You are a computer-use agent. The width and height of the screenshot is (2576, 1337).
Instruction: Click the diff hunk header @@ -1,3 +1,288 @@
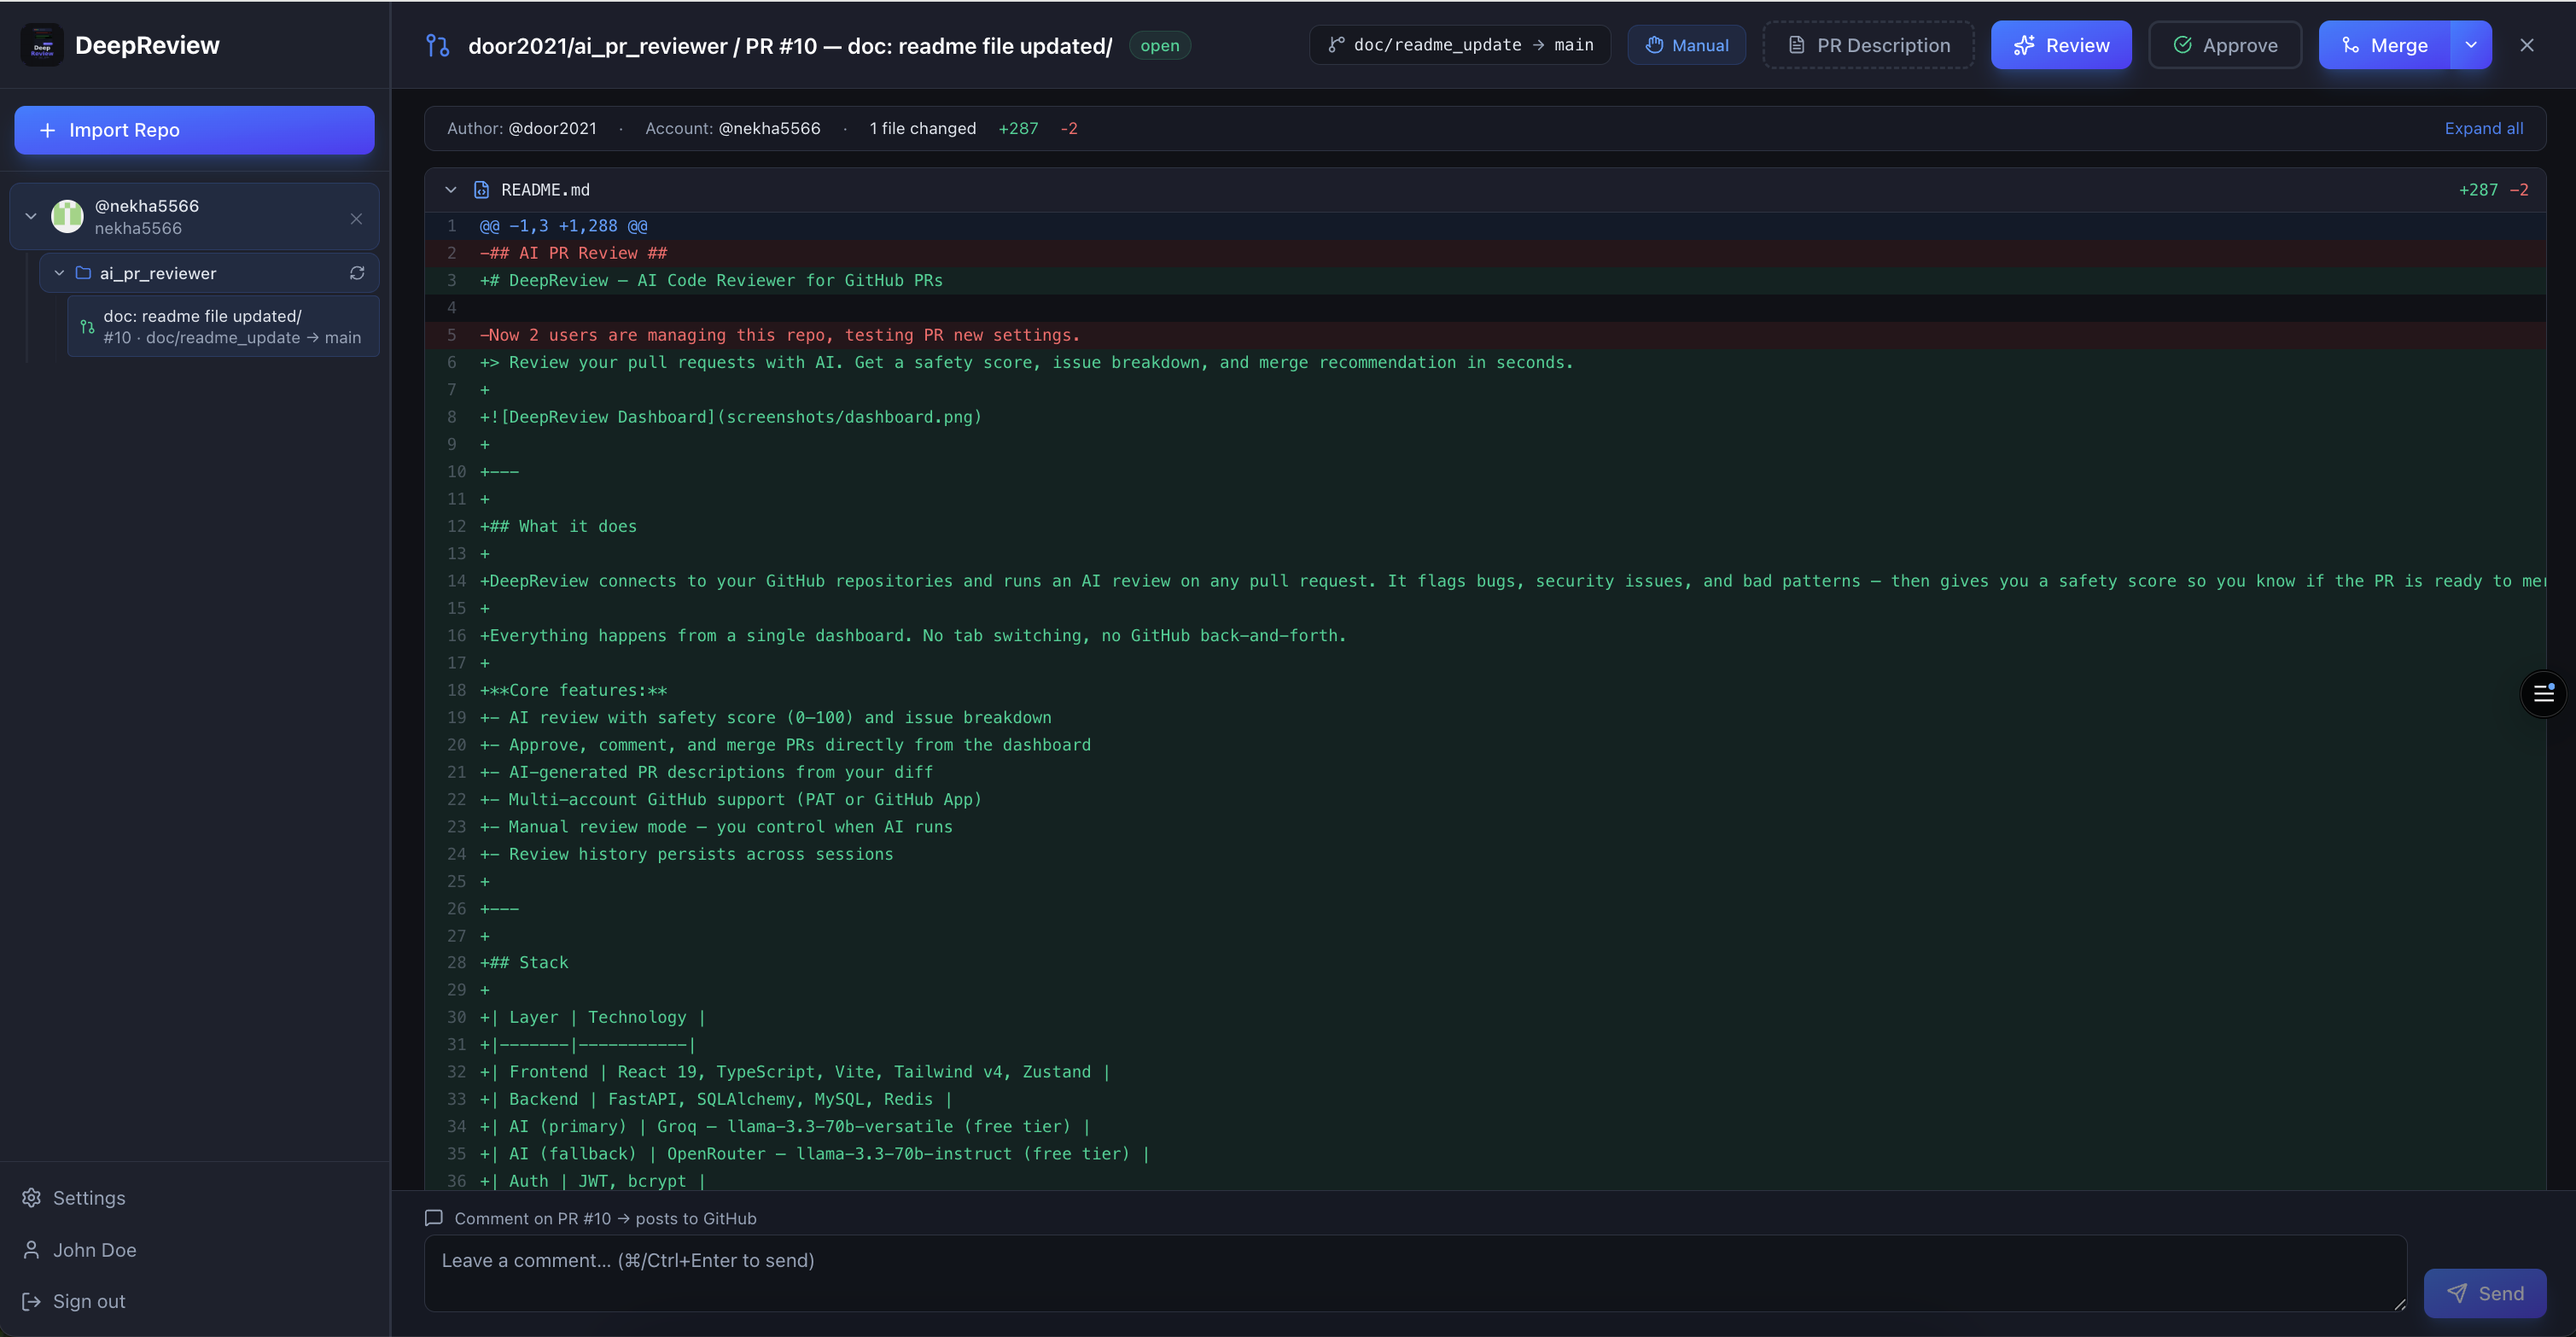(1485, 226)
